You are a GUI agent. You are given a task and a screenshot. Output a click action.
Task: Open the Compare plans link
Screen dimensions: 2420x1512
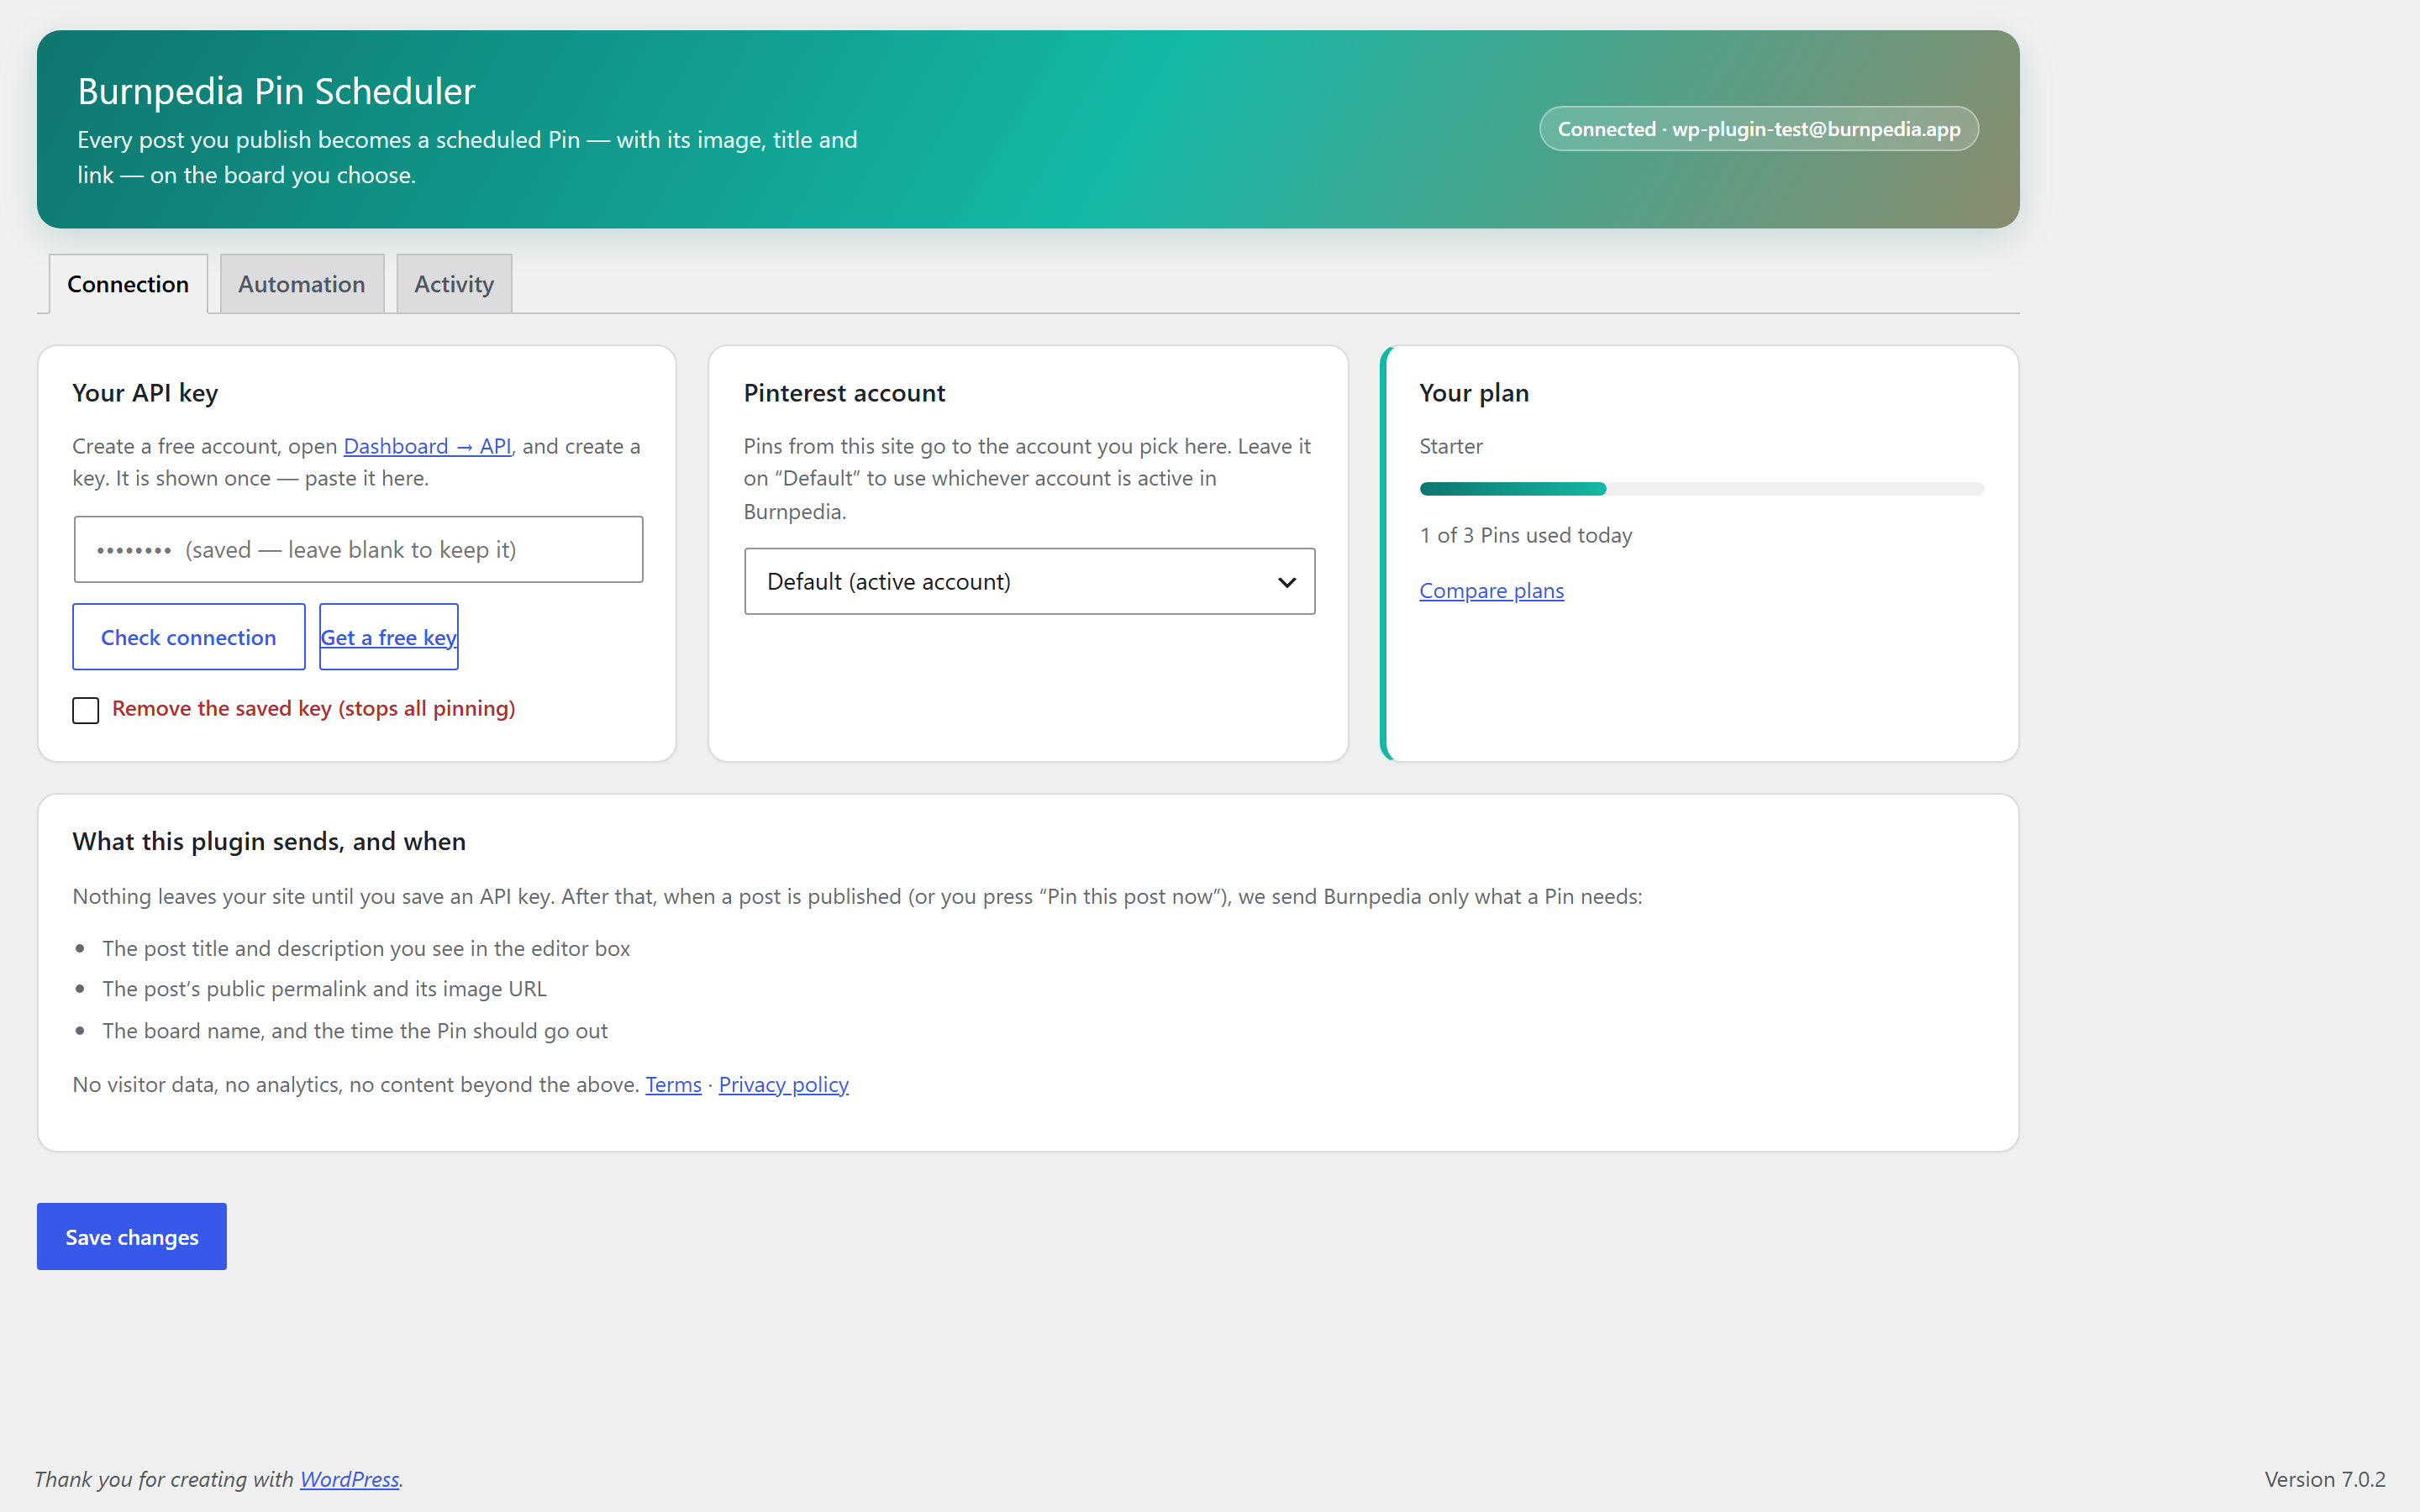tap(1491, 590)
